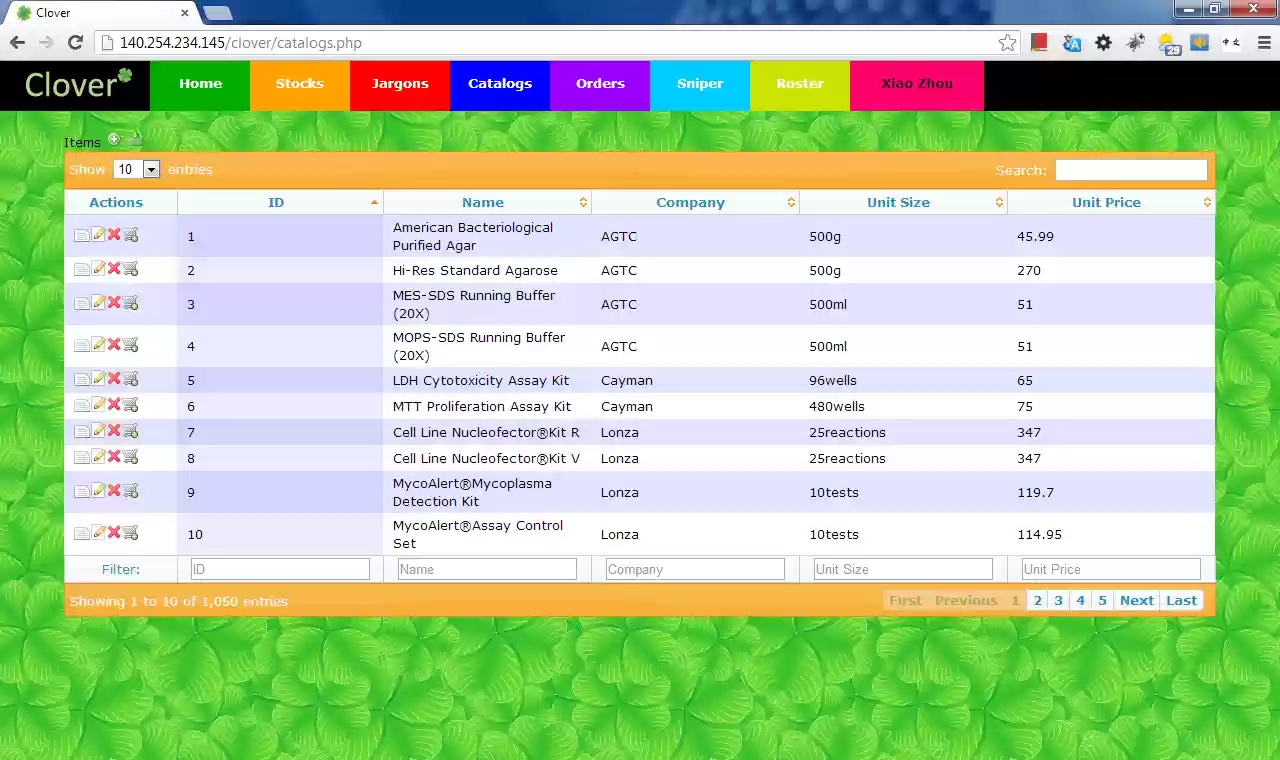Image resolution: width=1280 pixels, height=760 pixels.
Task: Open the Show entries dropdown
Action: 150,169
